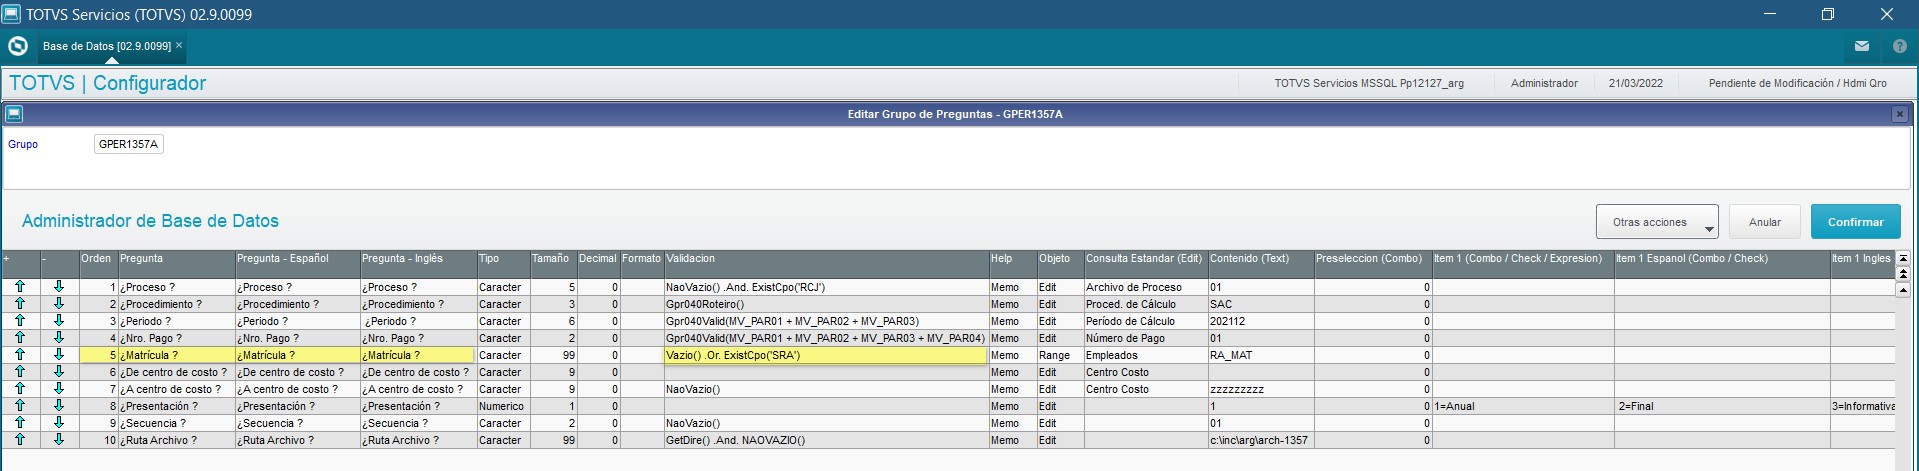Move the ¿Ruta Archivo ? row down
1919x471 pixels.
[59, 440]
